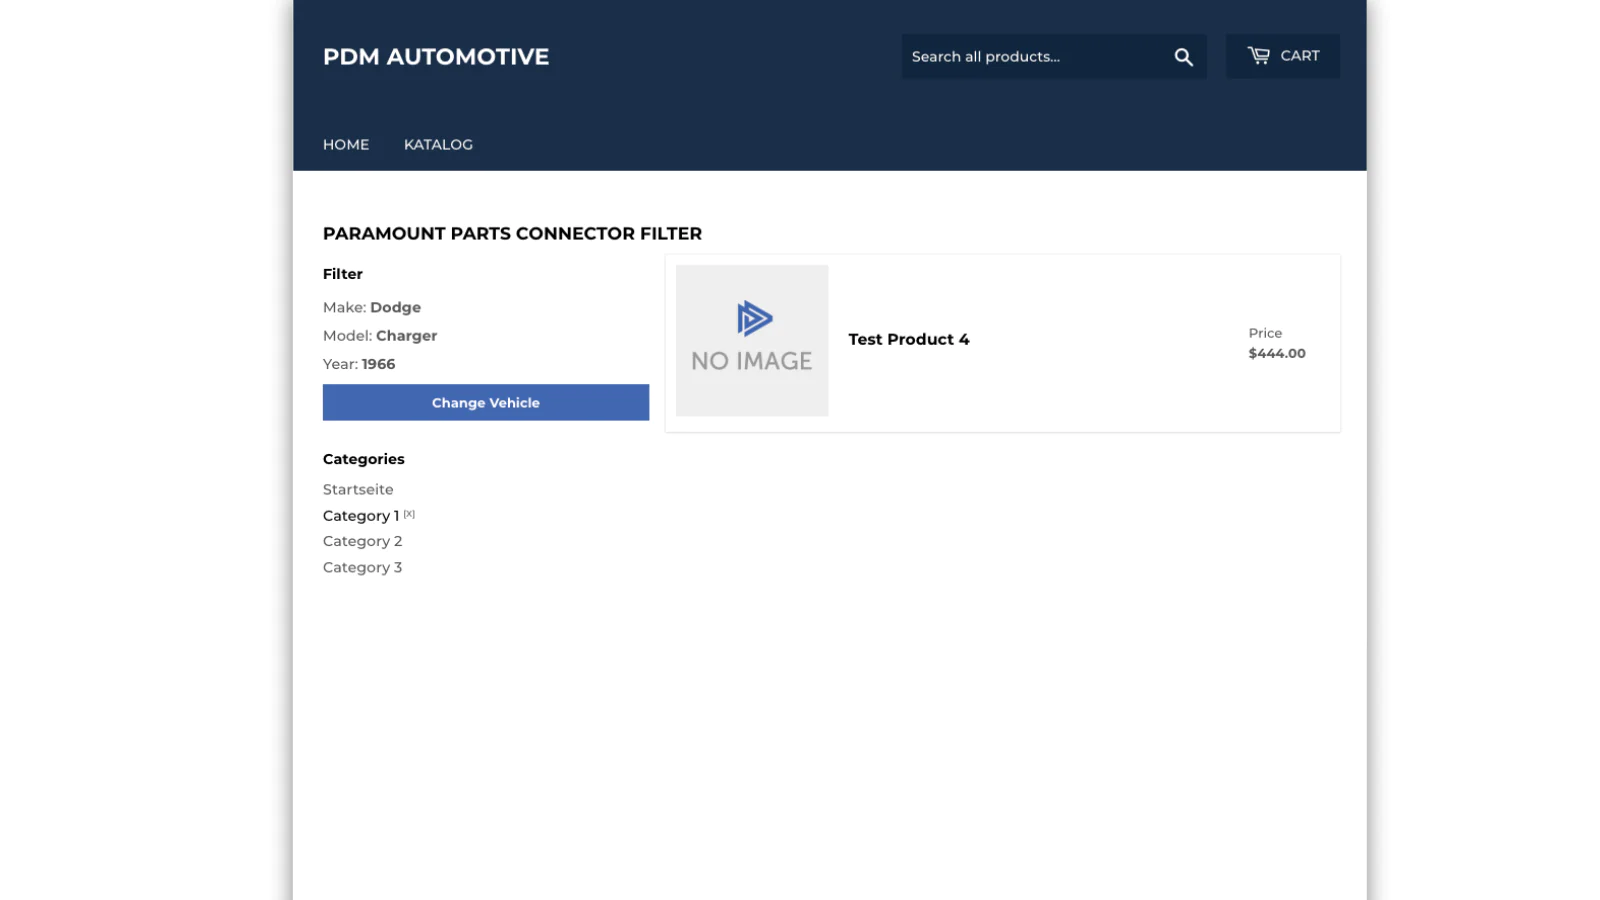The height and width of the screenshot is (900, 1600).
Task: Select the Category 1 link
Action: pos(360,516)
